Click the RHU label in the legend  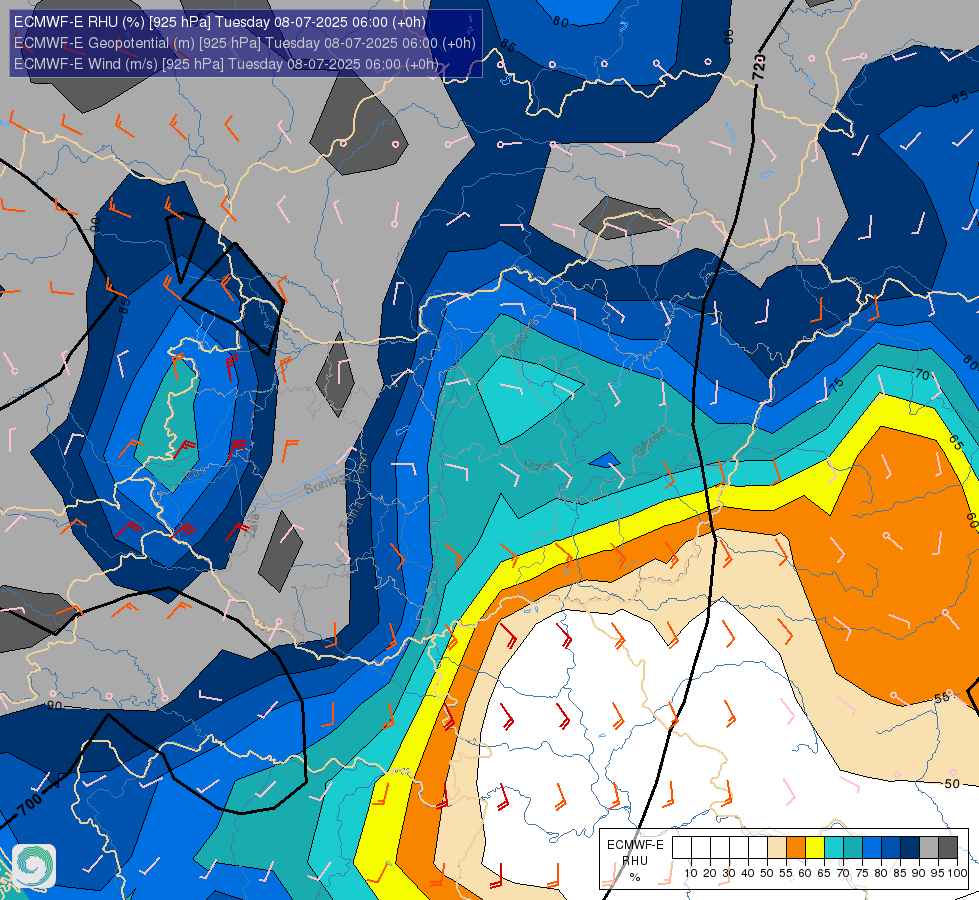(635, 861)
